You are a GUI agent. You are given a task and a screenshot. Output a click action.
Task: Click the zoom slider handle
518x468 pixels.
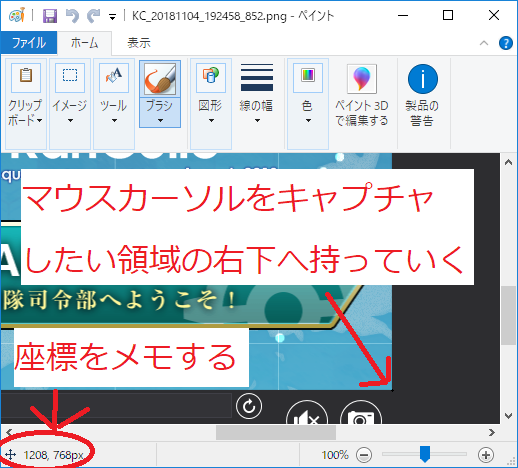[x=425, y=454]
